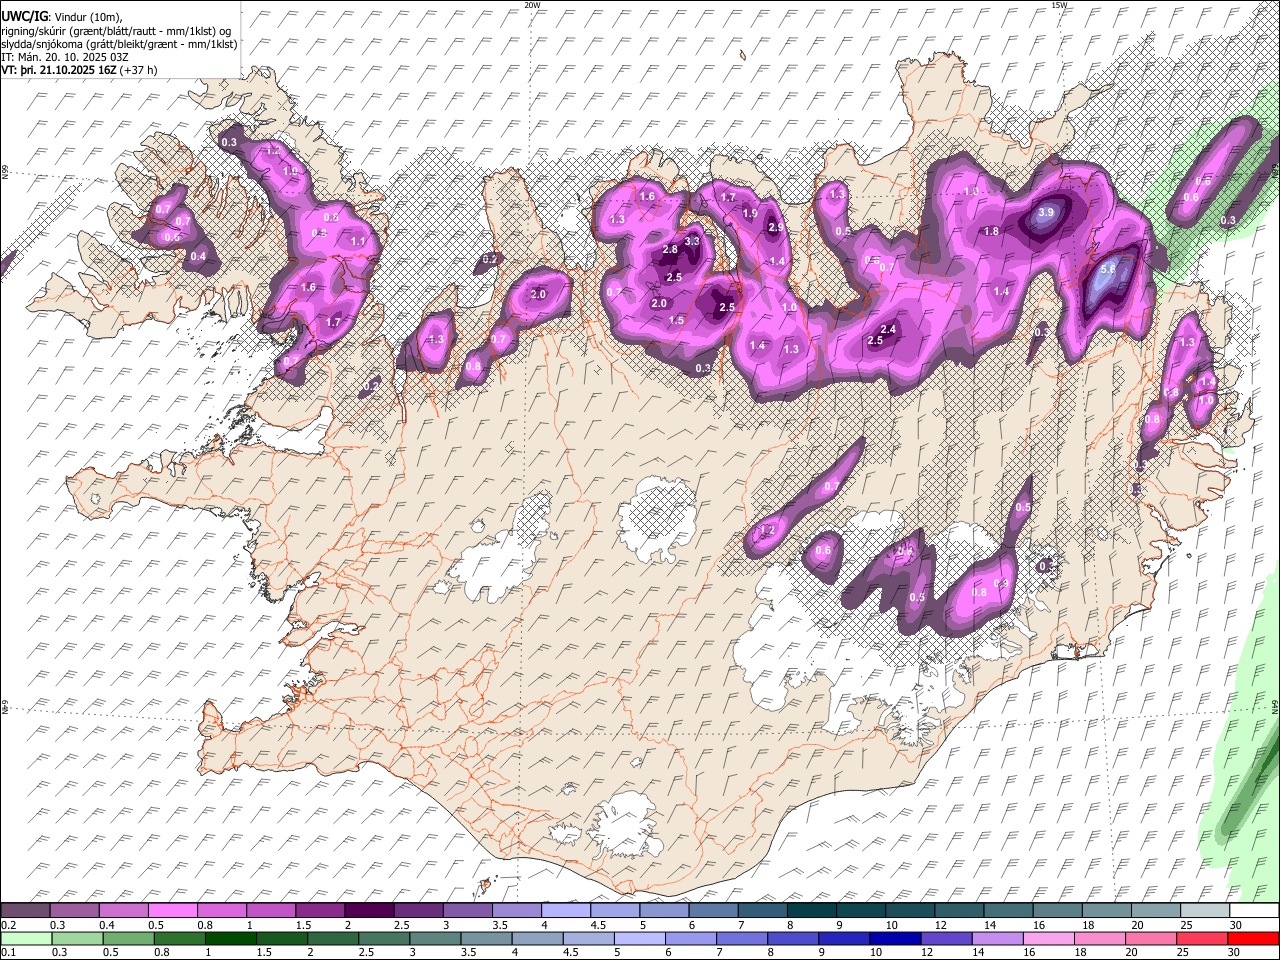Pick the light grey 25 swatch in purple scale
Viewport: 1280px width, 960px height.
coord(1204,911)
